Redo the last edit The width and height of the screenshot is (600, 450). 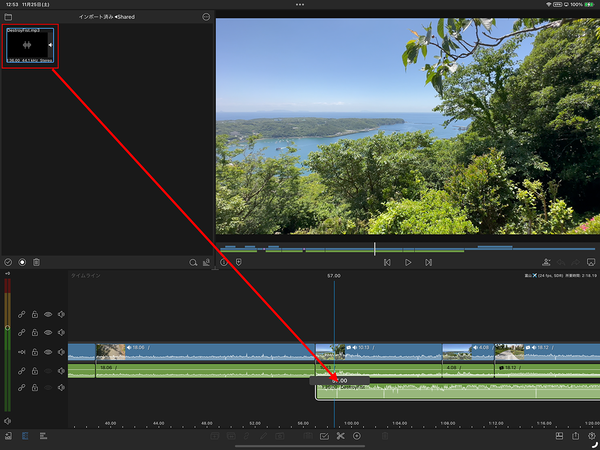(576, 262)
